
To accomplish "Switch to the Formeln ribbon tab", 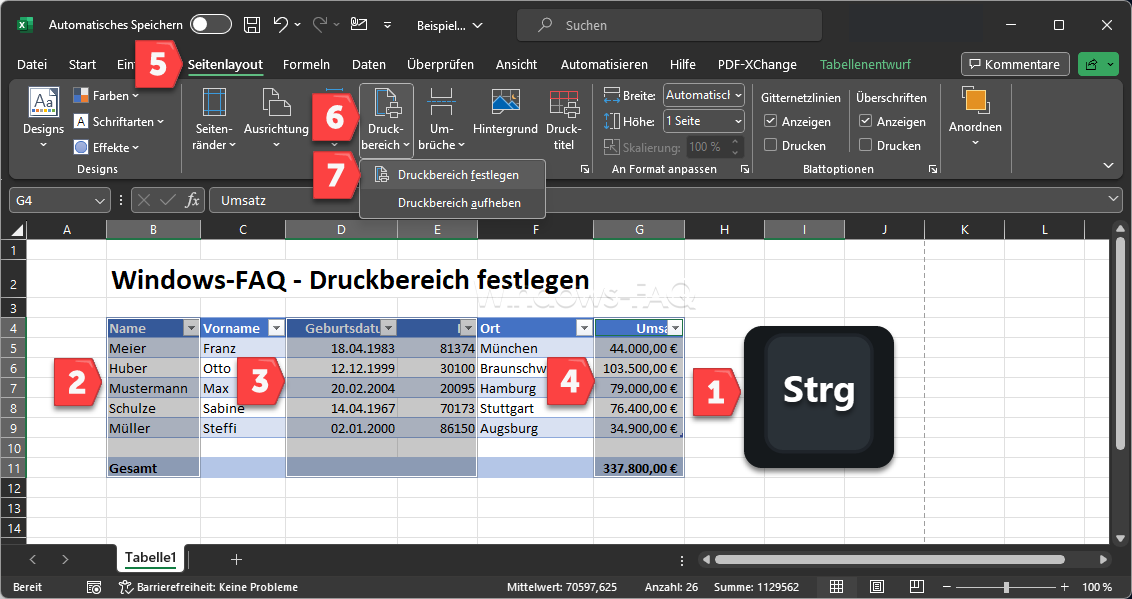I will pos(306,65).
